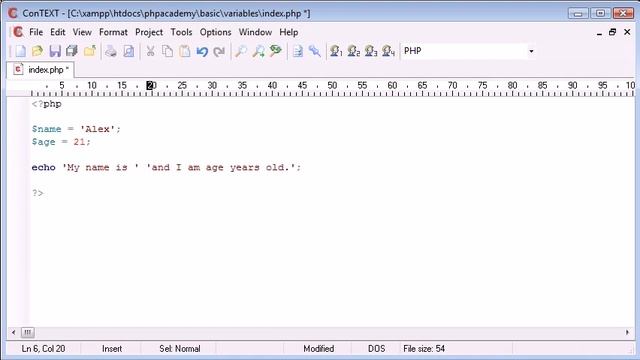Click the pin stay-on-top icon
Viewport: 640px width, 360px height.
pos(315,51)
